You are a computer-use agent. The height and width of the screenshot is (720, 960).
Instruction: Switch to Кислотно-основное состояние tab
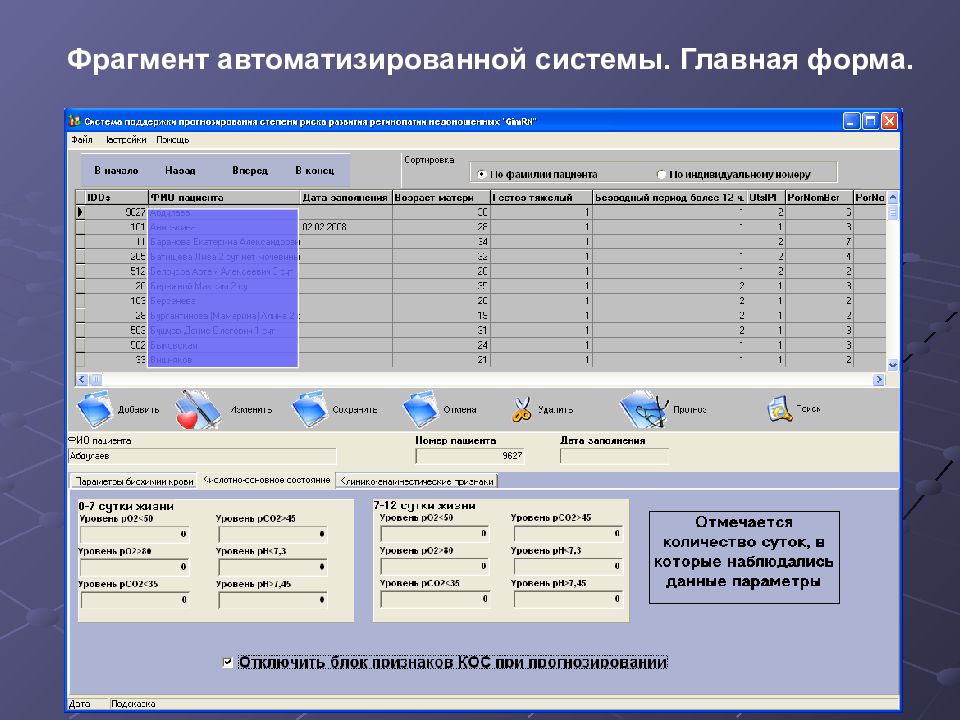click(266, 480)
